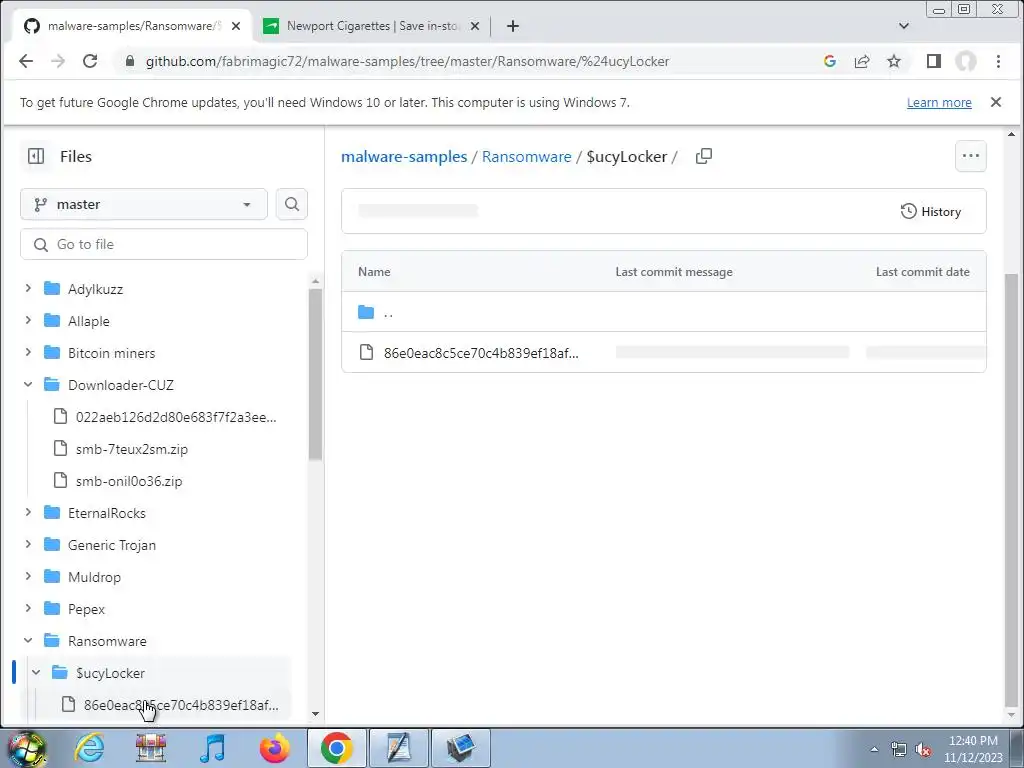Screen dimensions: 1024x768
Task: Click the file tree search icon button
Action: point(292,204)
